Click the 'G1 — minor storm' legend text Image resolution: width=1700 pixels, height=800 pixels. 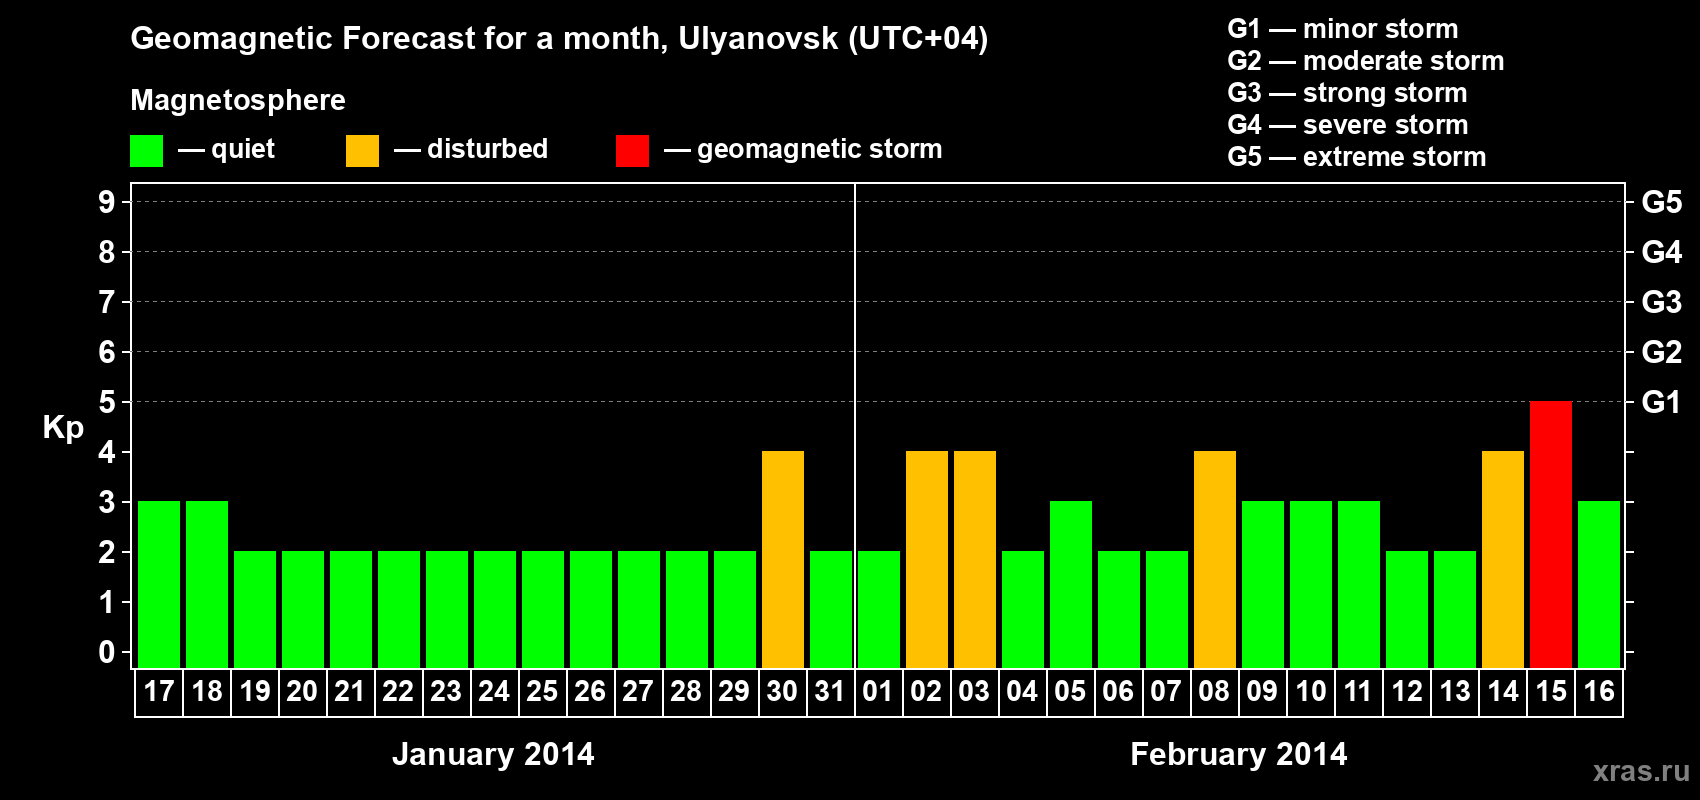1343,29
